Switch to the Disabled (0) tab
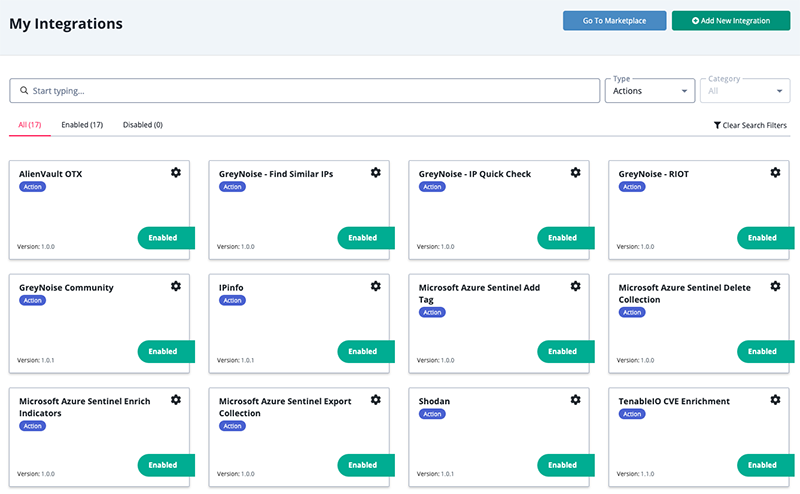The image size is (800, 494). [143, 125]
